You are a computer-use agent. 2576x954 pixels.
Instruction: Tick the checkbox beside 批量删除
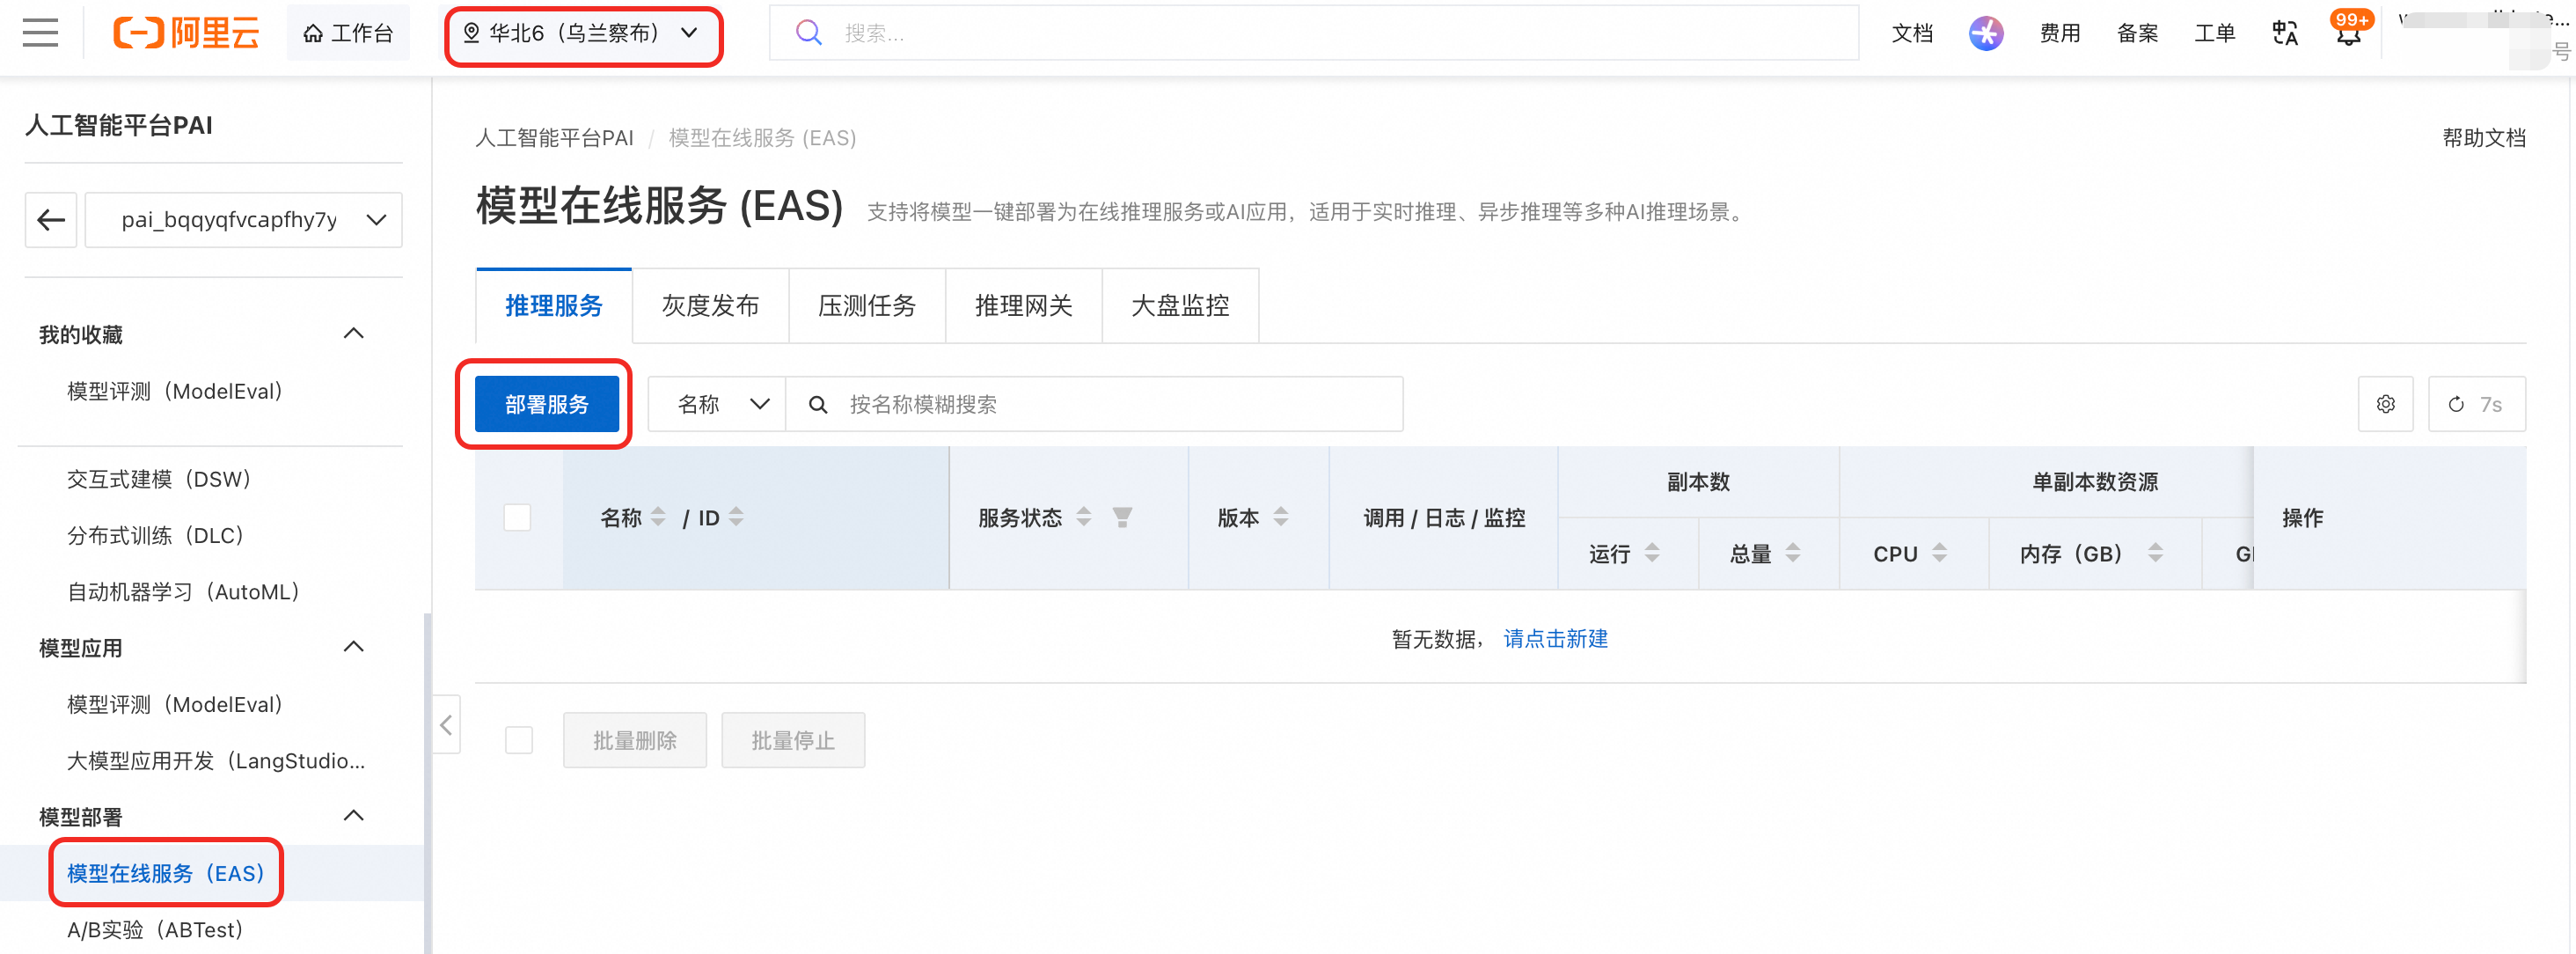[x=519, y=740]
